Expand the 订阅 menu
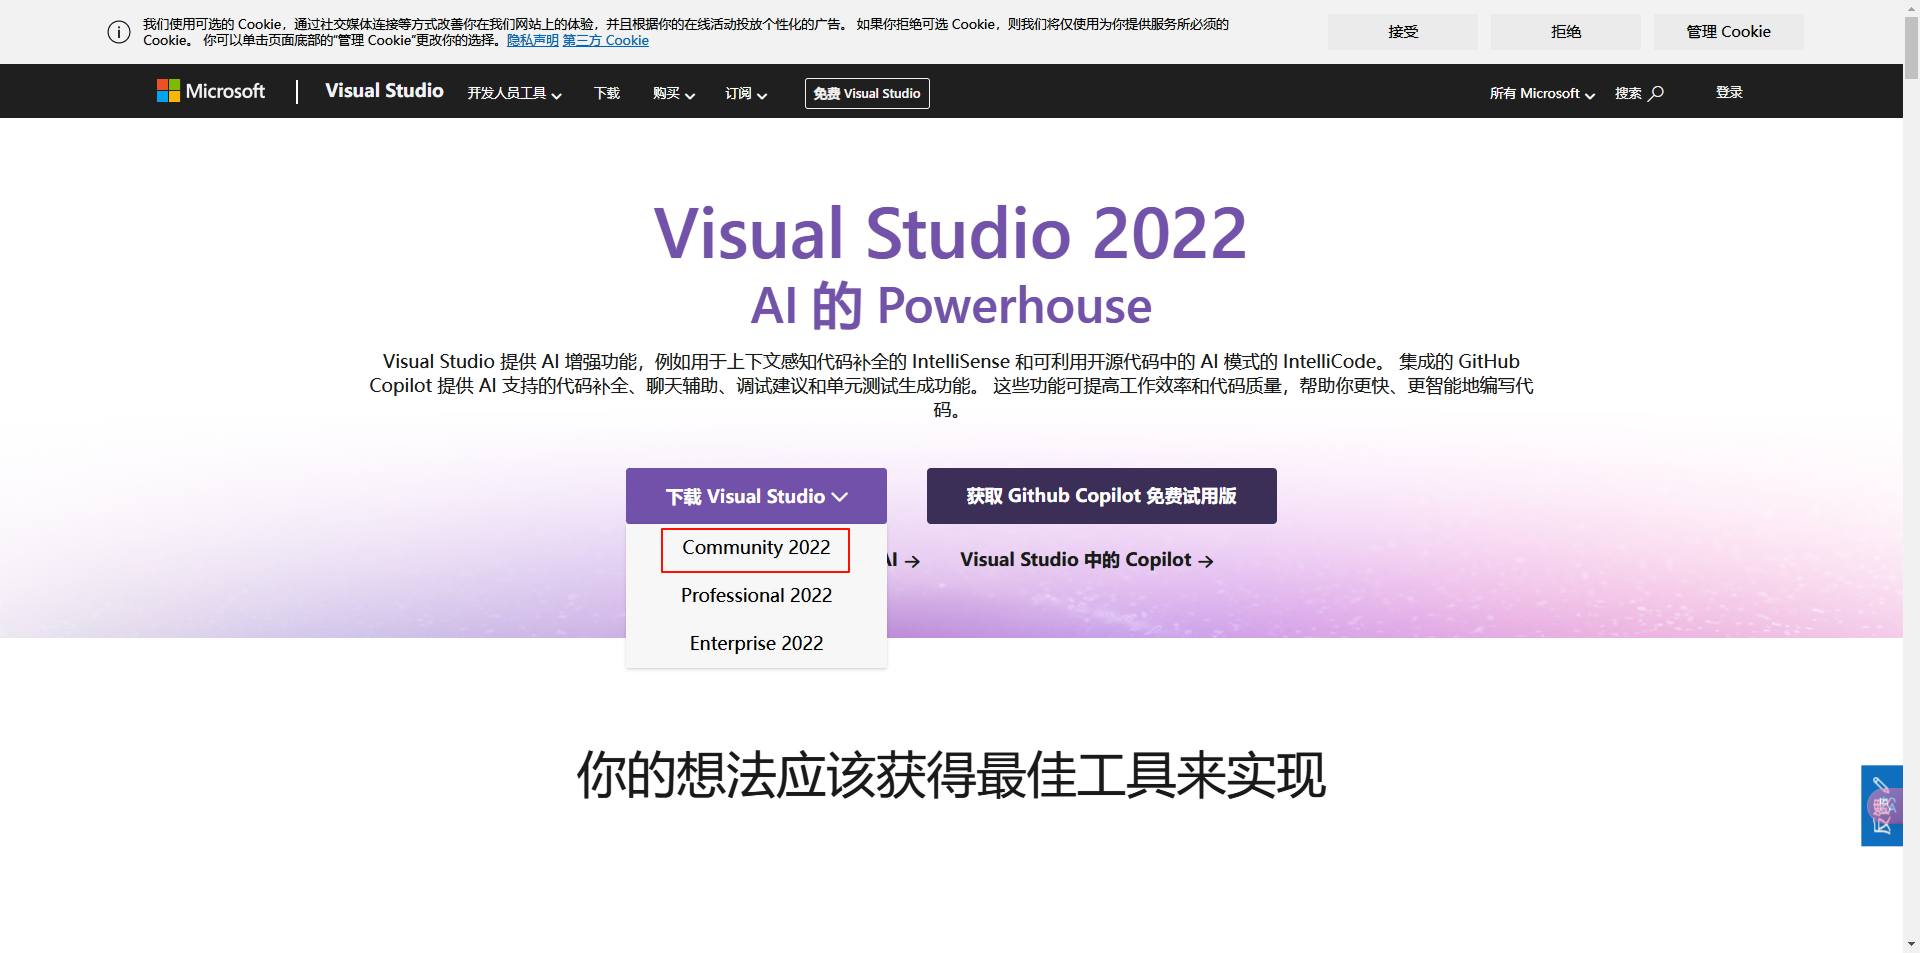 pos(746,93)
